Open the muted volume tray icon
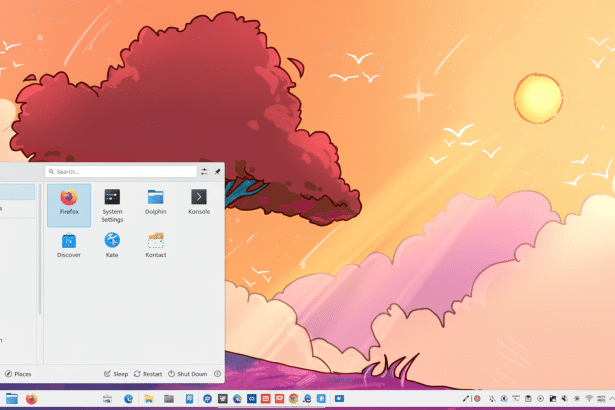This screenshot has width=615, height=410. 564,399
